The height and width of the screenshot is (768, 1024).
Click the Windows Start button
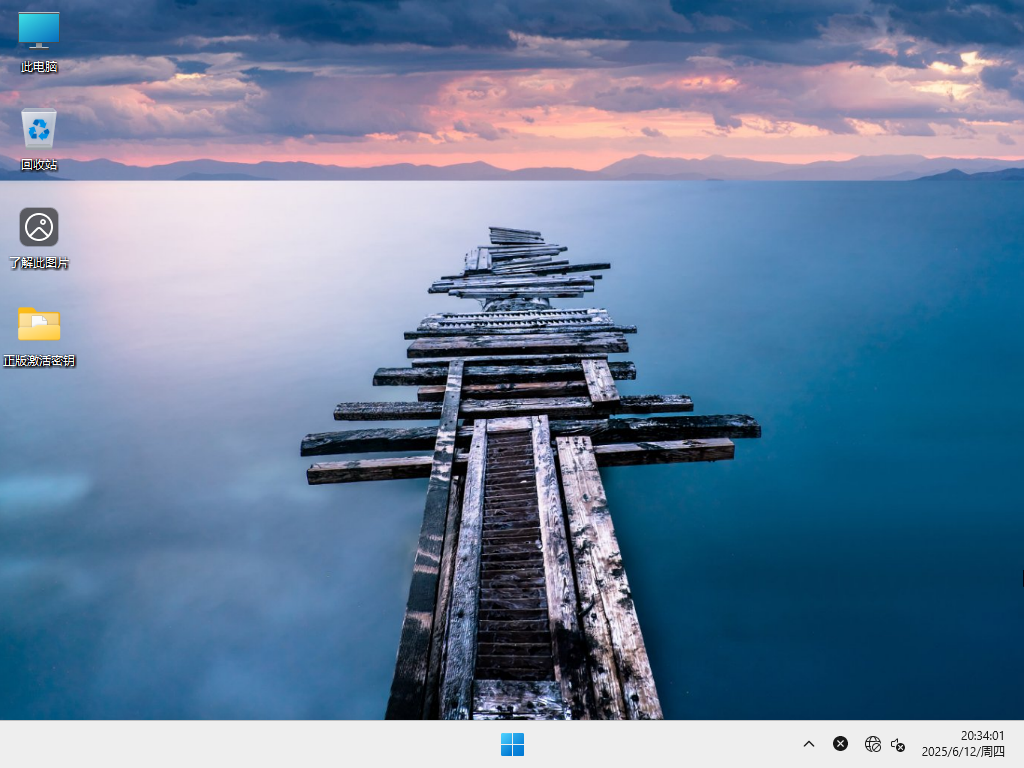click(x=512, y=744)
